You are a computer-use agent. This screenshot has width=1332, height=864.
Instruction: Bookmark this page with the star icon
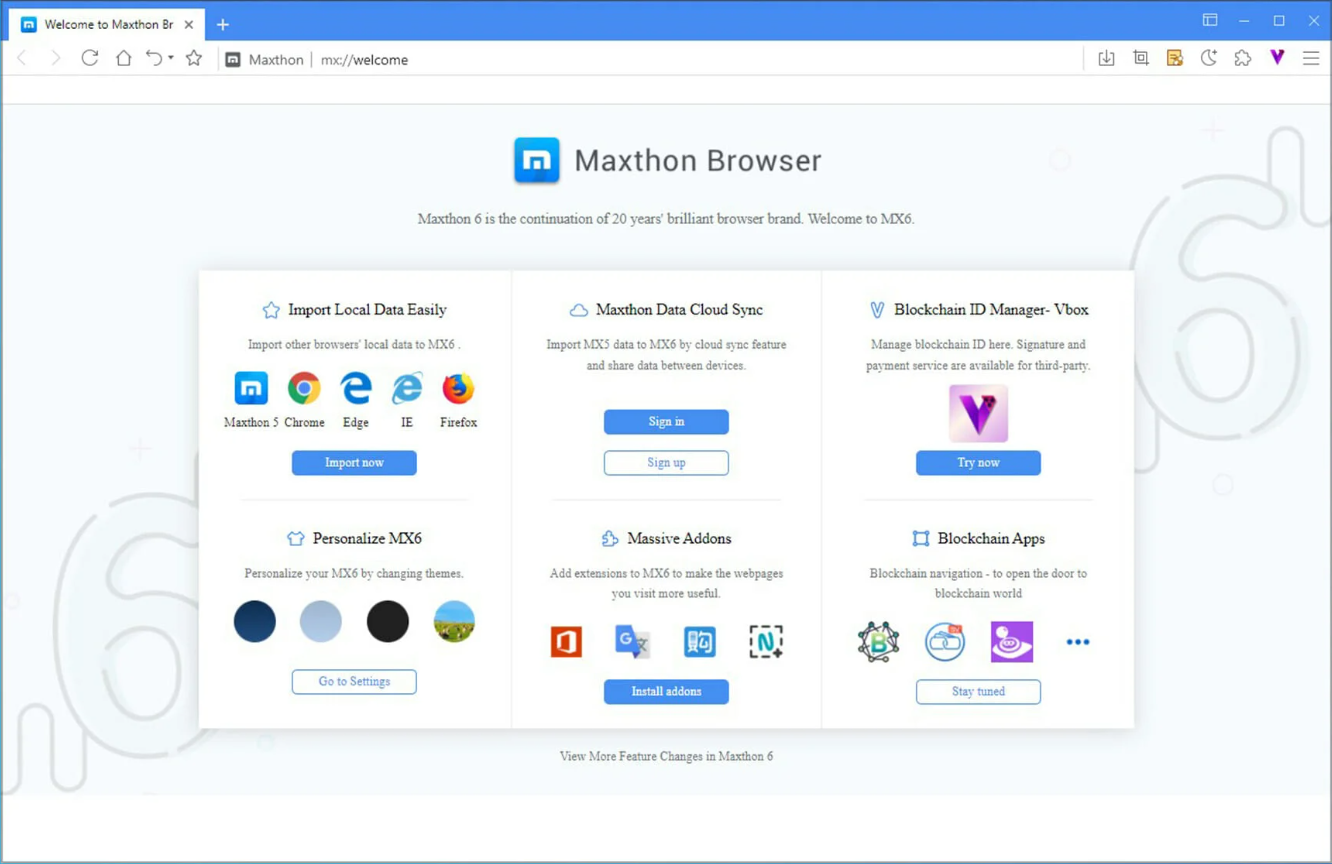coord(194,58)
